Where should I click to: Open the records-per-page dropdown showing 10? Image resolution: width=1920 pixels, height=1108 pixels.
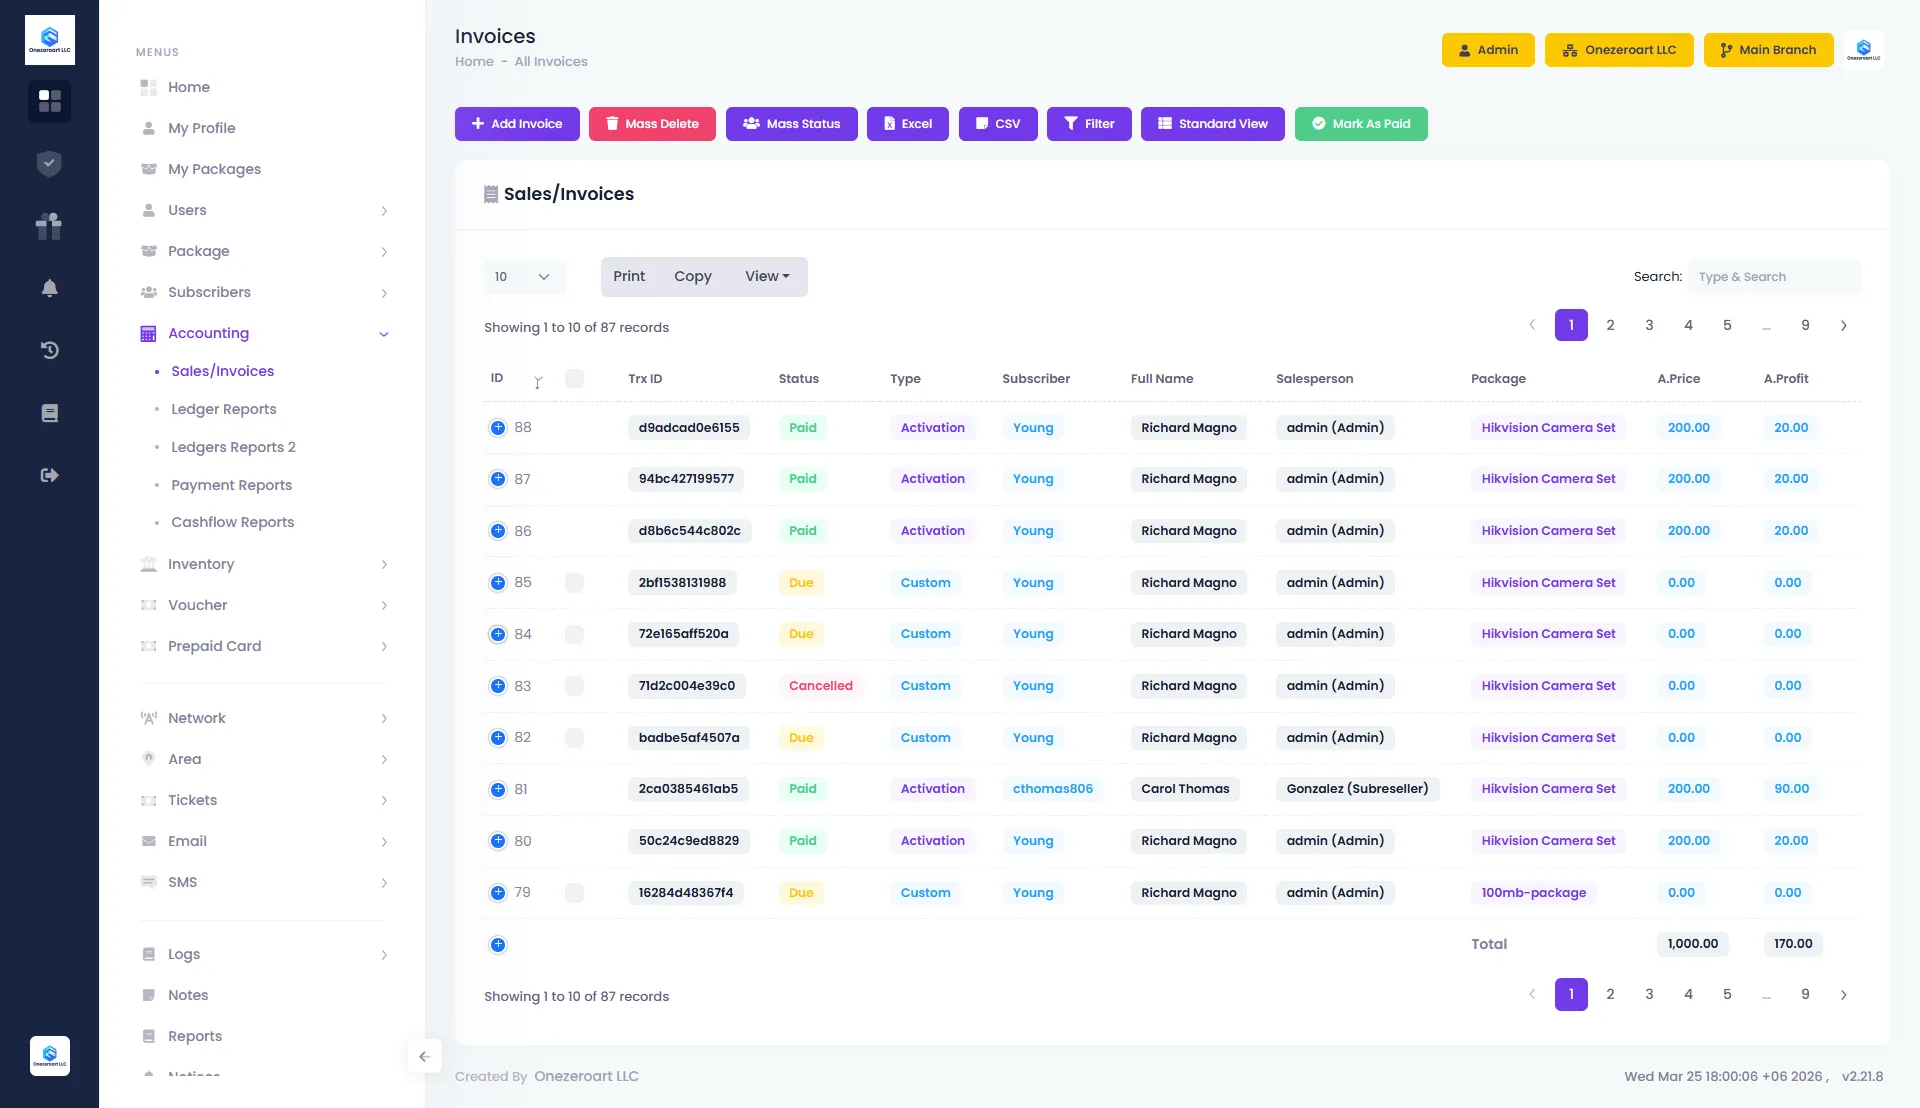pyautogui.click(x=524, y=277)
